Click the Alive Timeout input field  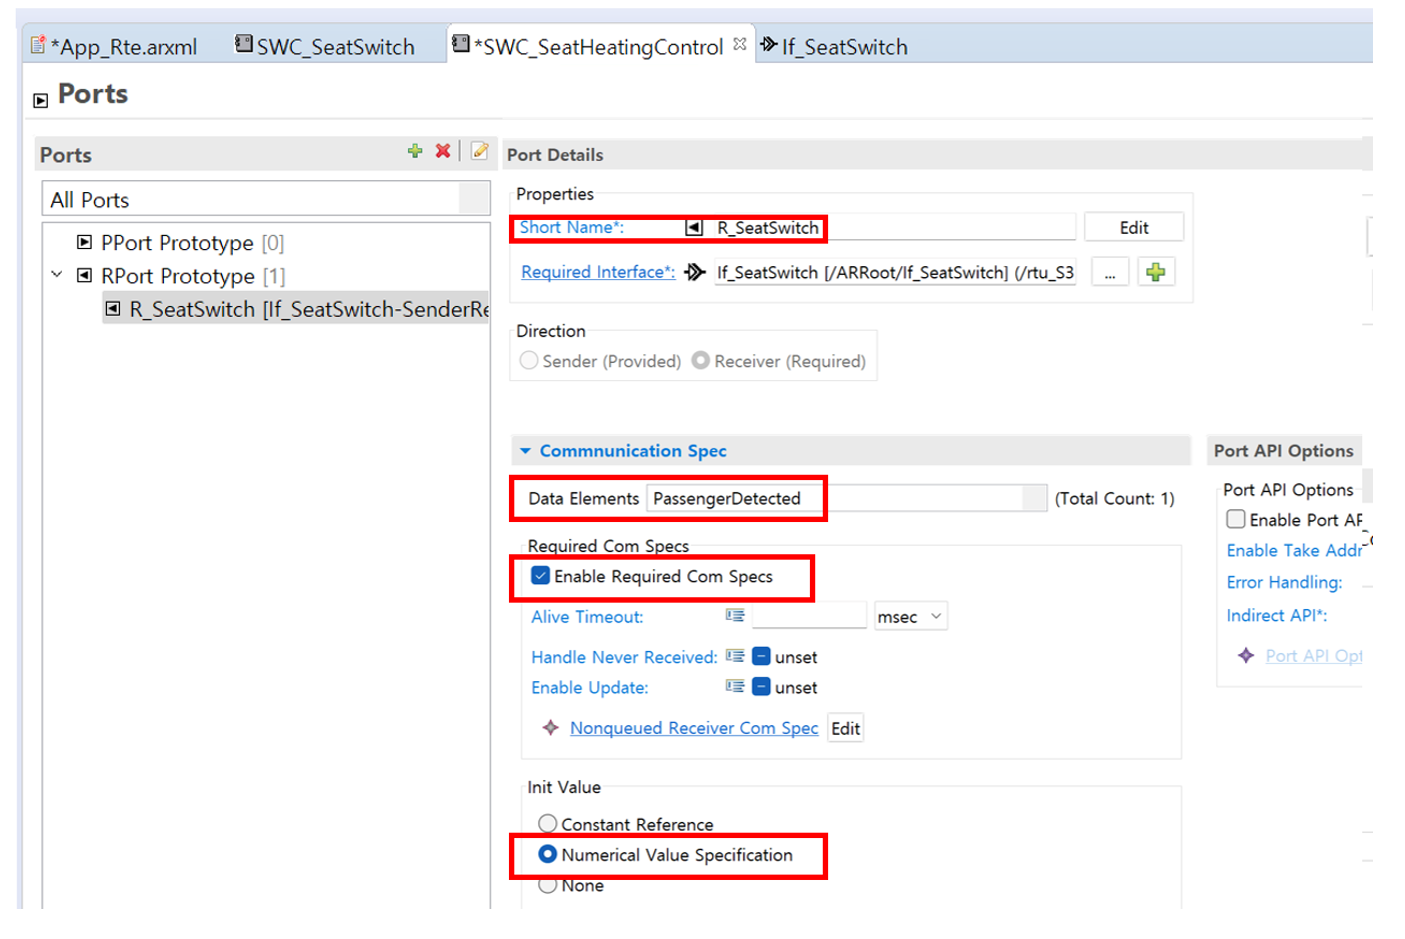click(x=808, y=616)
